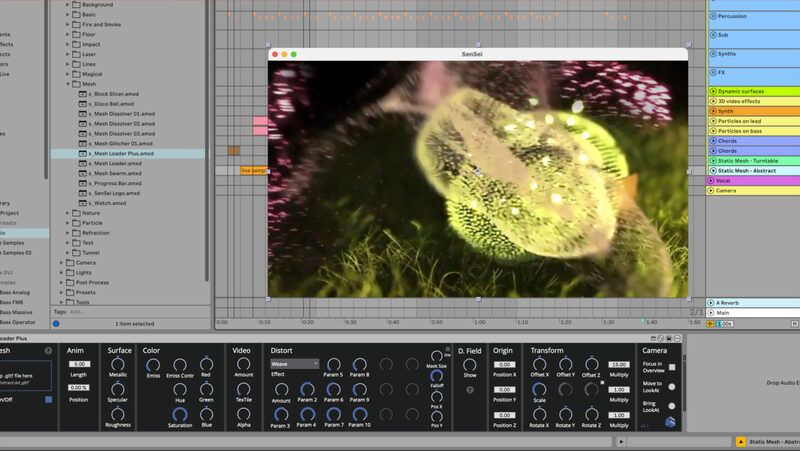Viewport: 800px width, 451px height.
Task: Turn the Metallic knob in Surface section
Action: 119,364
